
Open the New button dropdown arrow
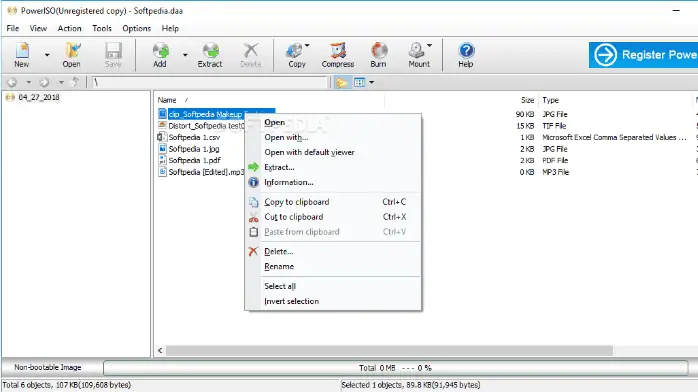click(47, 55)
